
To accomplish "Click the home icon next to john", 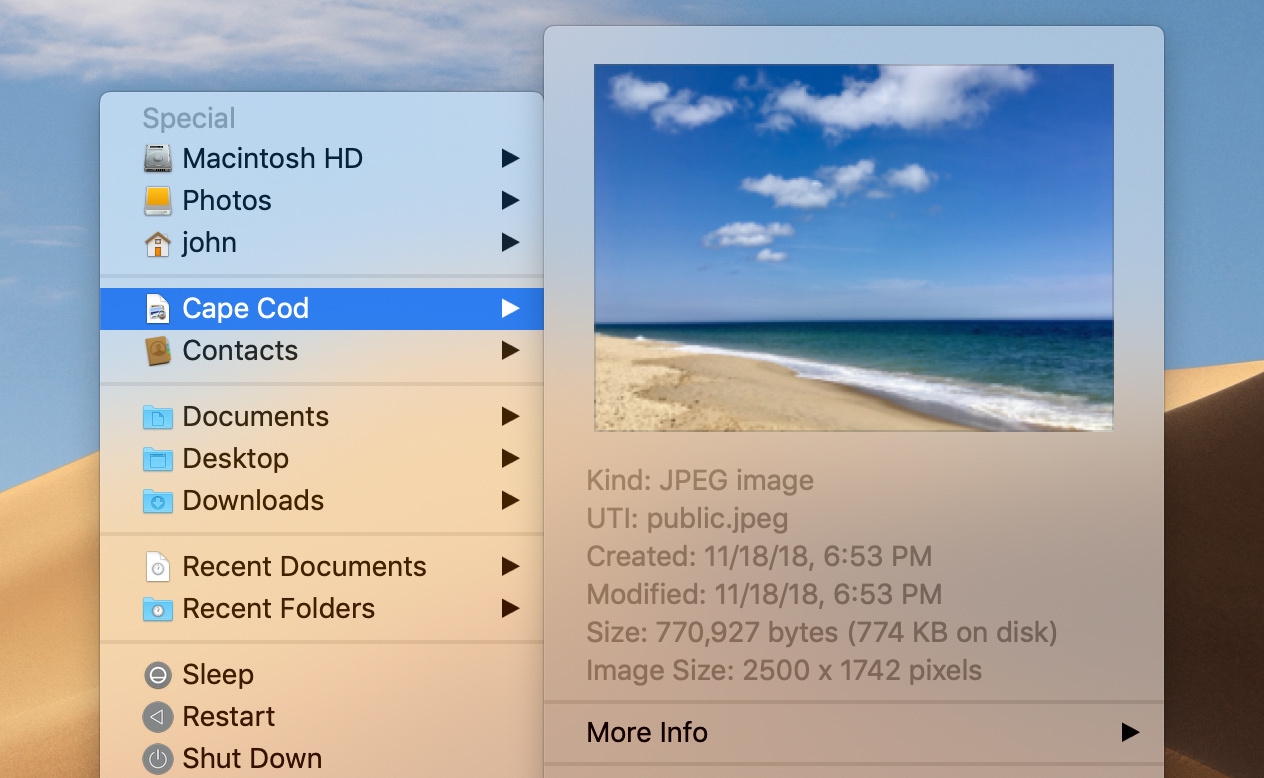I will pos(158,242).
